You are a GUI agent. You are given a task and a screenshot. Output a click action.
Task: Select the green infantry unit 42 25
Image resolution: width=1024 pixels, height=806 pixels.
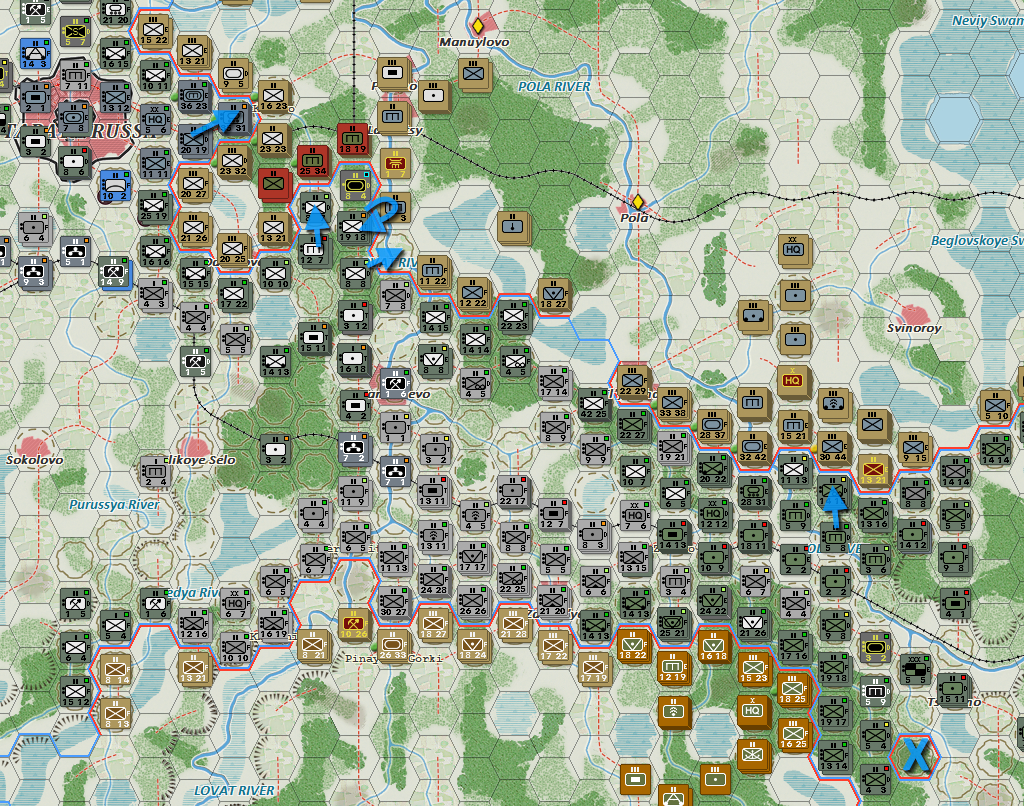[x=593, y=404]
